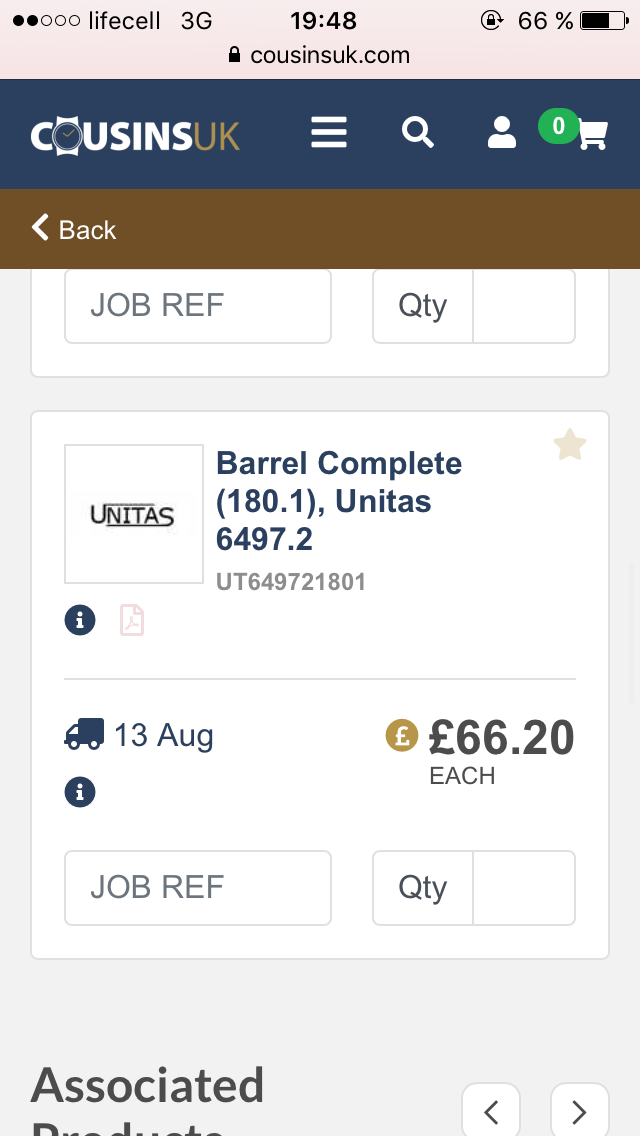Tap the cousinsuk.com address bar

(x=320, y=55)
